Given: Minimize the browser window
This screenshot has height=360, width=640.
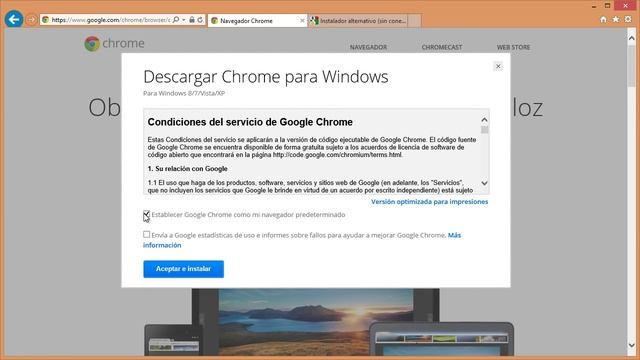Looking at the screenshot, I should click(594, 6).
